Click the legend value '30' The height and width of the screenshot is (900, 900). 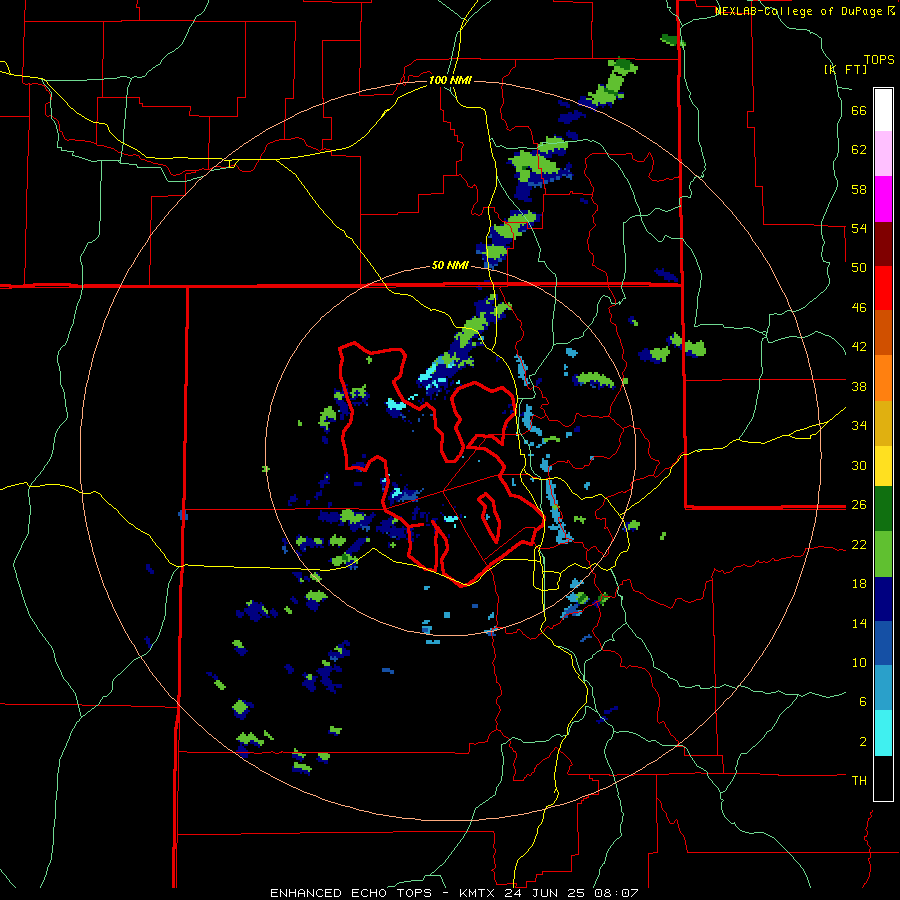tap(859, 465)
